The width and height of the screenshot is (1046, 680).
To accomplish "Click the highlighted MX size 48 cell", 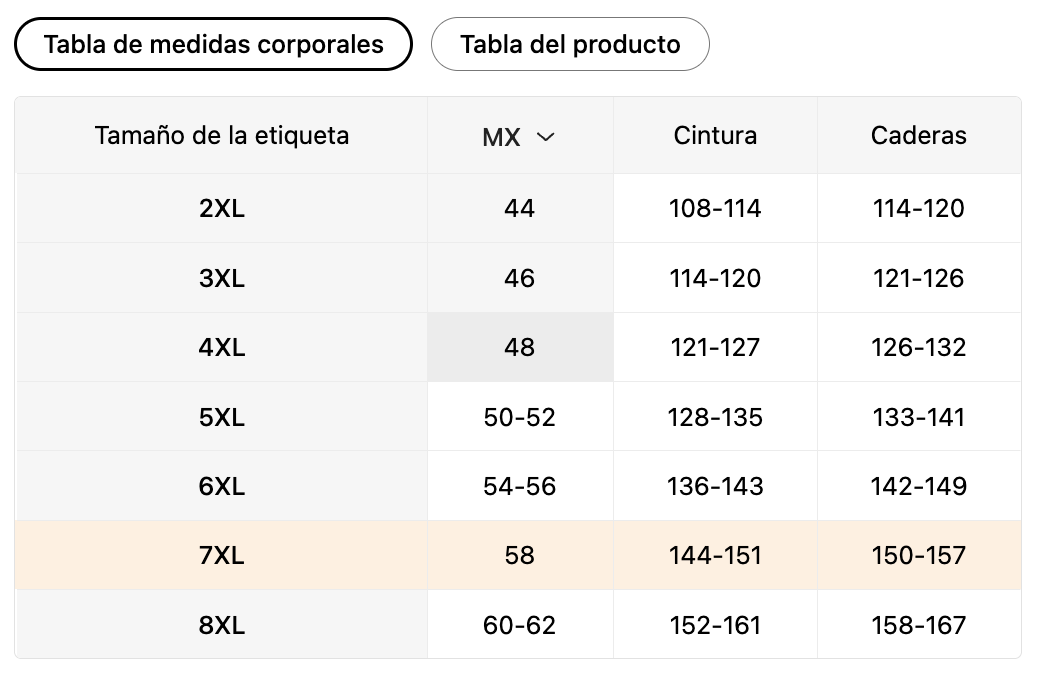I will (x=520, y=348).
